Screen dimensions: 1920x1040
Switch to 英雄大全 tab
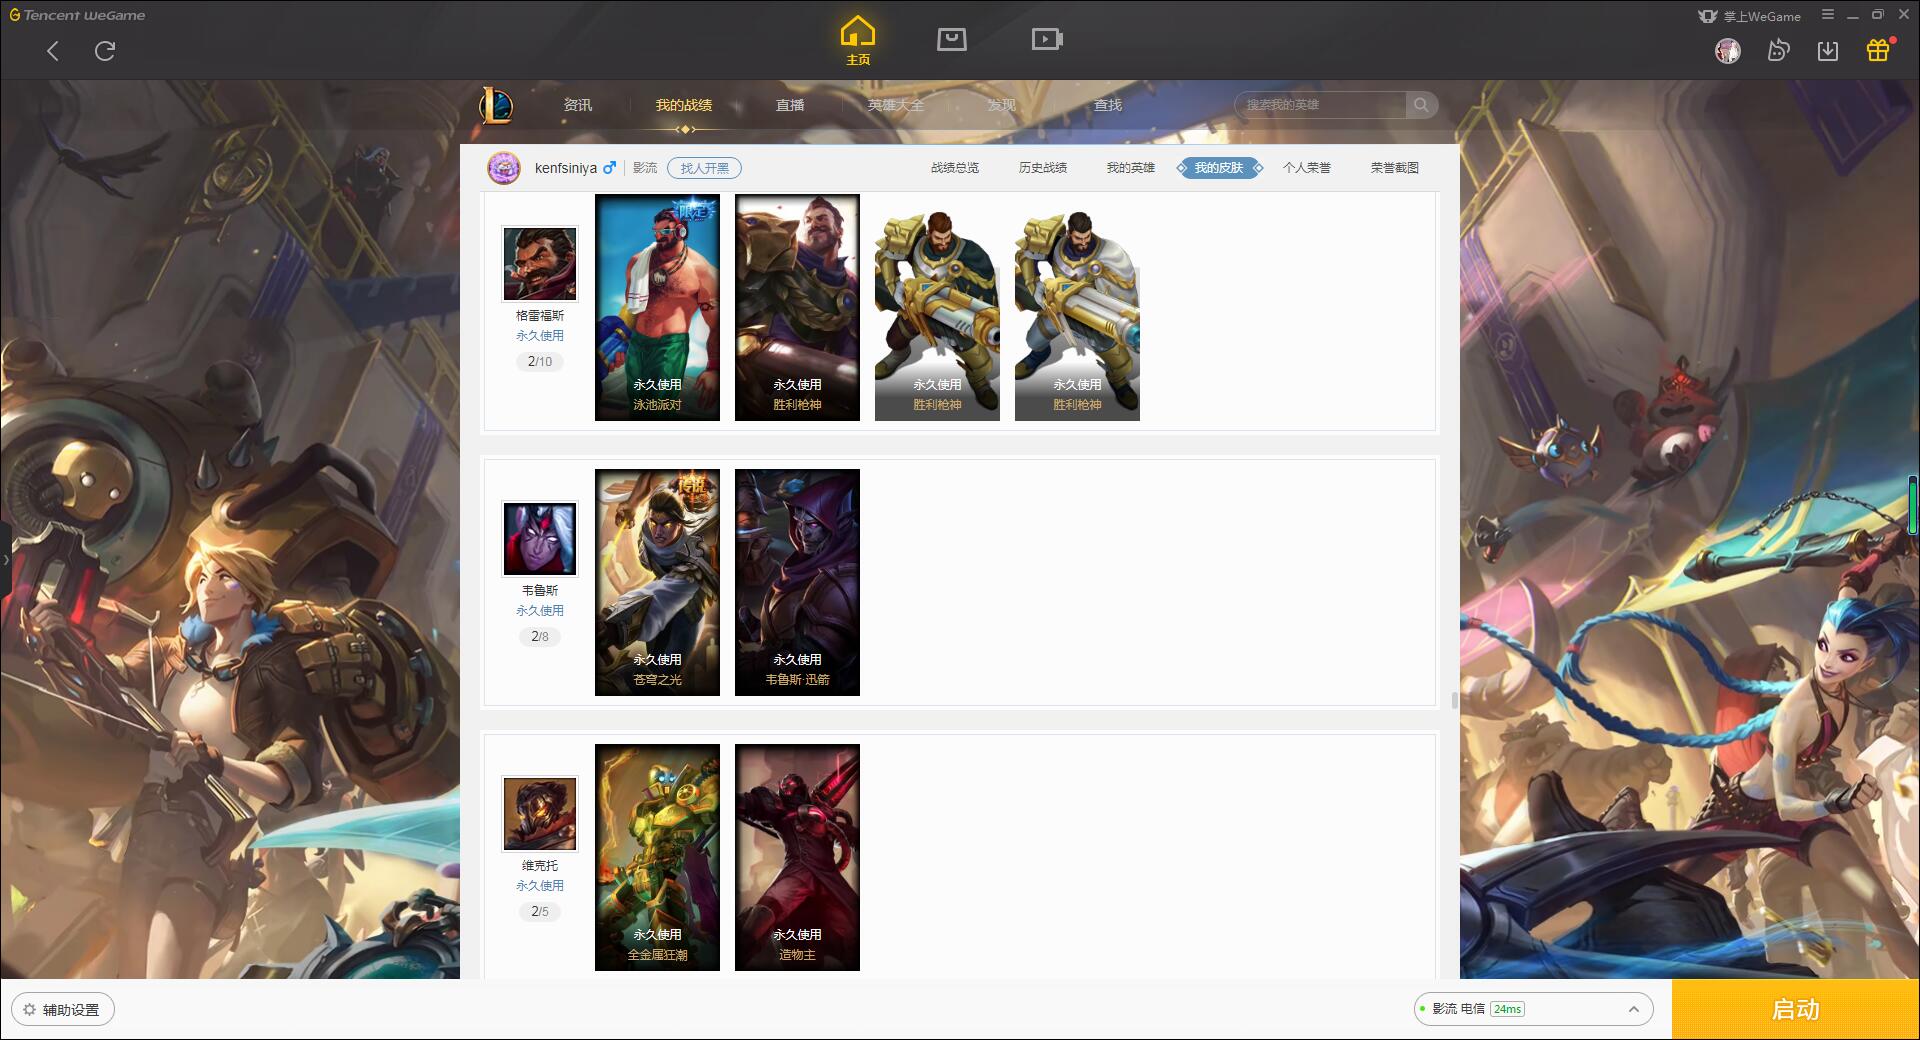pyautogui.click(x=895, y=105)
